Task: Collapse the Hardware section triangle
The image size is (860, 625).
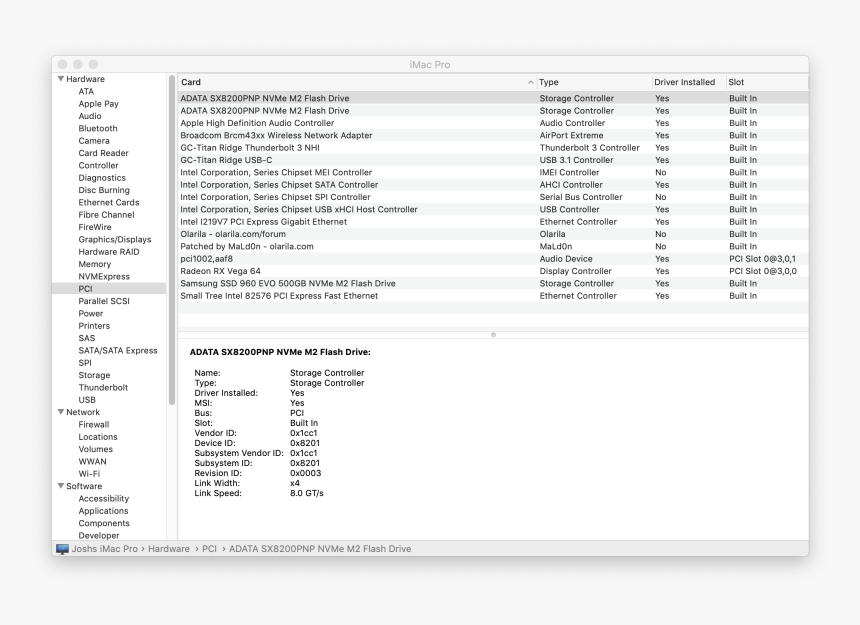Action: click(x=61, y=79)
